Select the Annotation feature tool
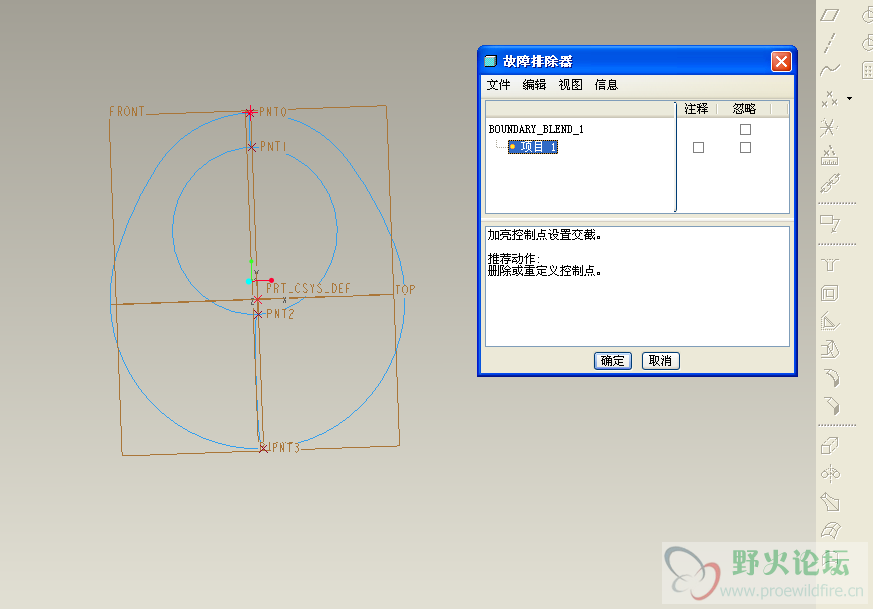Viewport: 873px width, 609px height. tap(830, 223)
